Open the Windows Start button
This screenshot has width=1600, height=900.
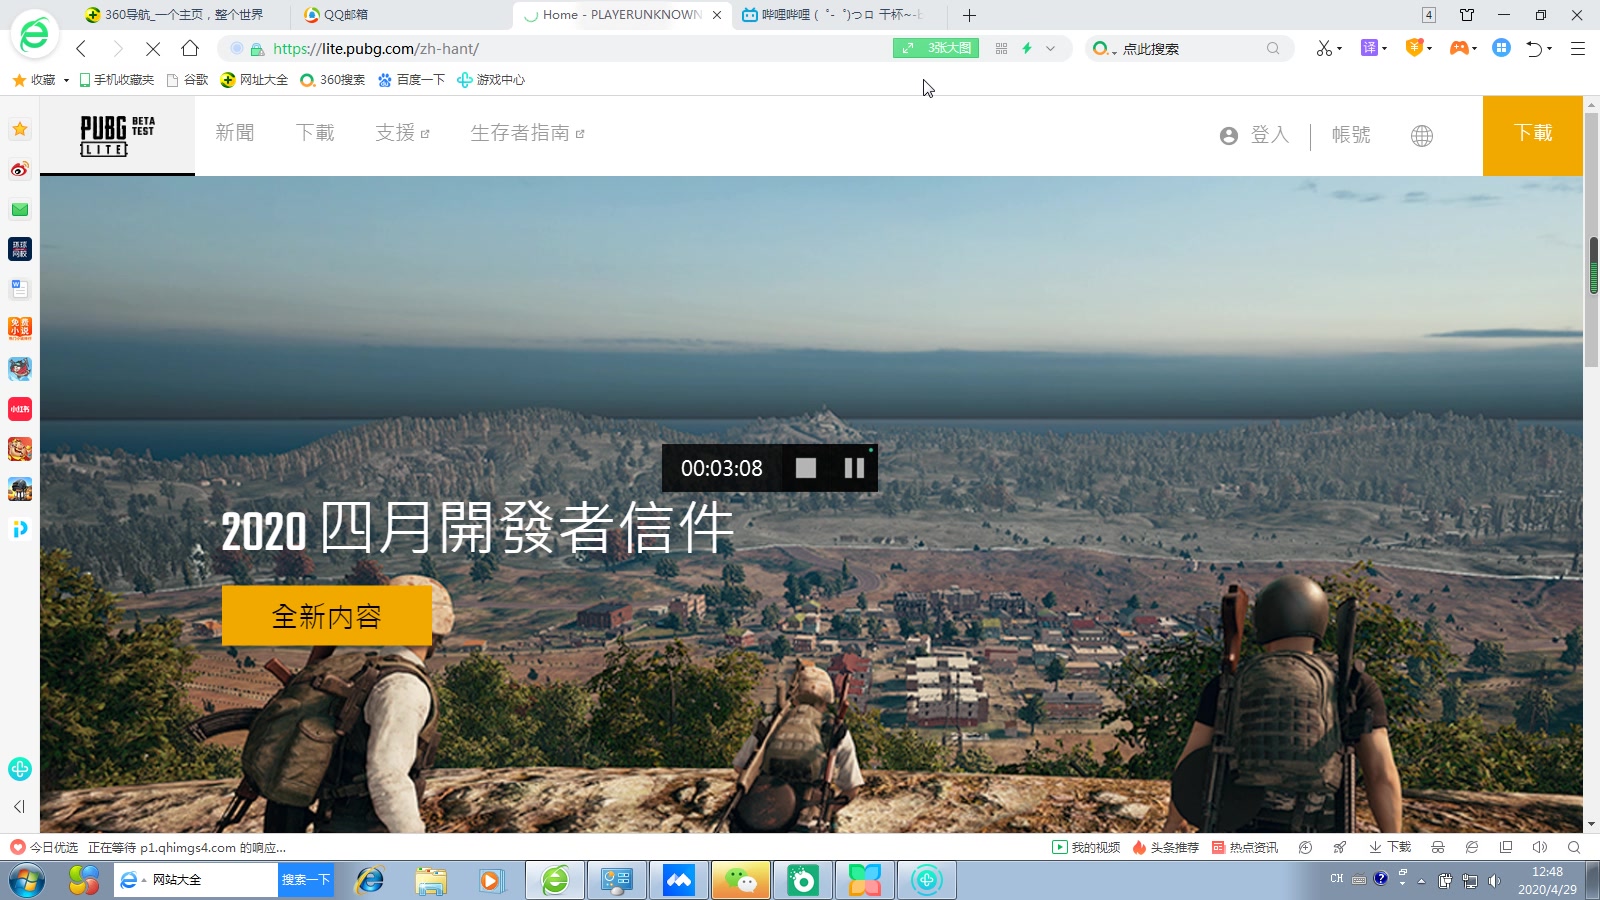point(26,880)
